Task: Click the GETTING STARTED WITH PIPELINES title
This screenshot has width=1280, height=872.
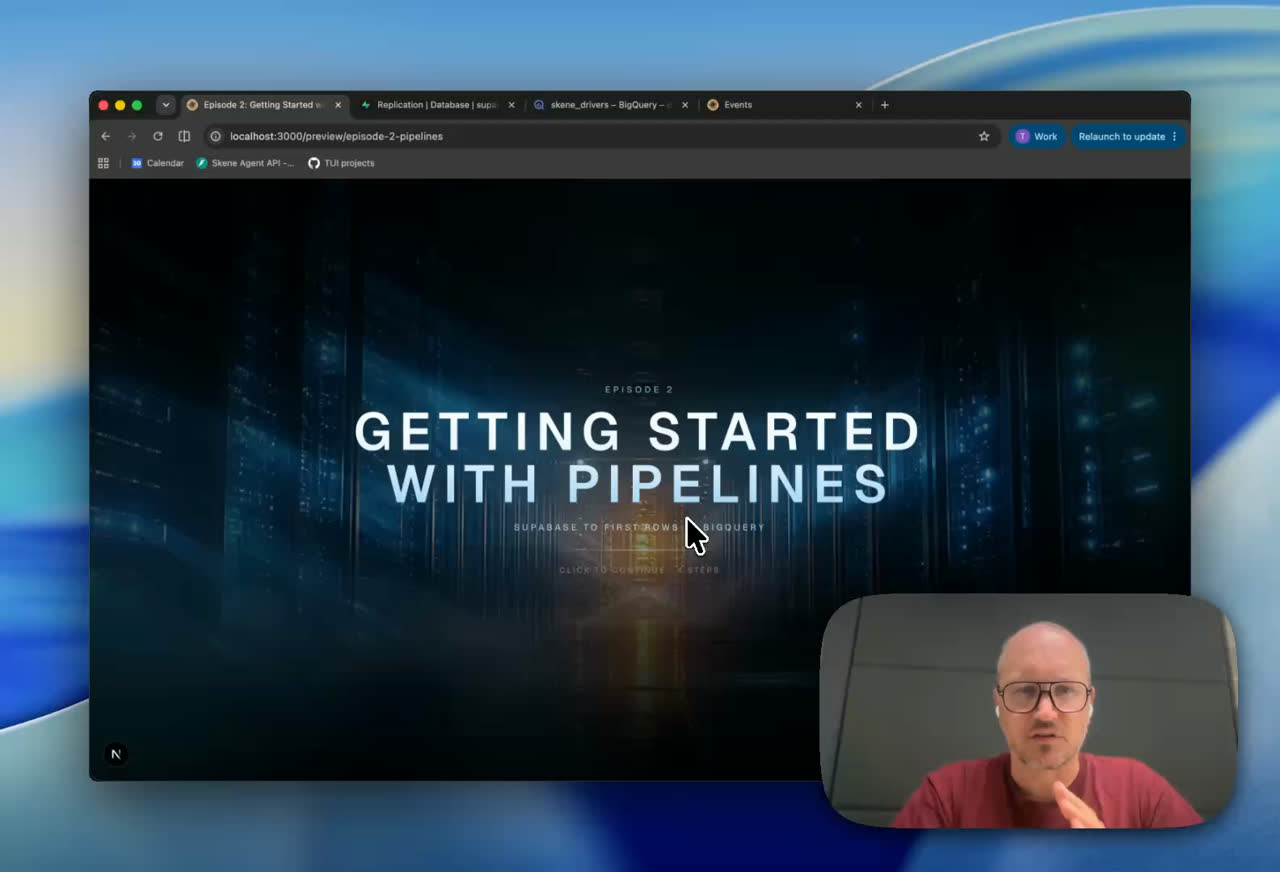Action: click(x=638, y=457)
